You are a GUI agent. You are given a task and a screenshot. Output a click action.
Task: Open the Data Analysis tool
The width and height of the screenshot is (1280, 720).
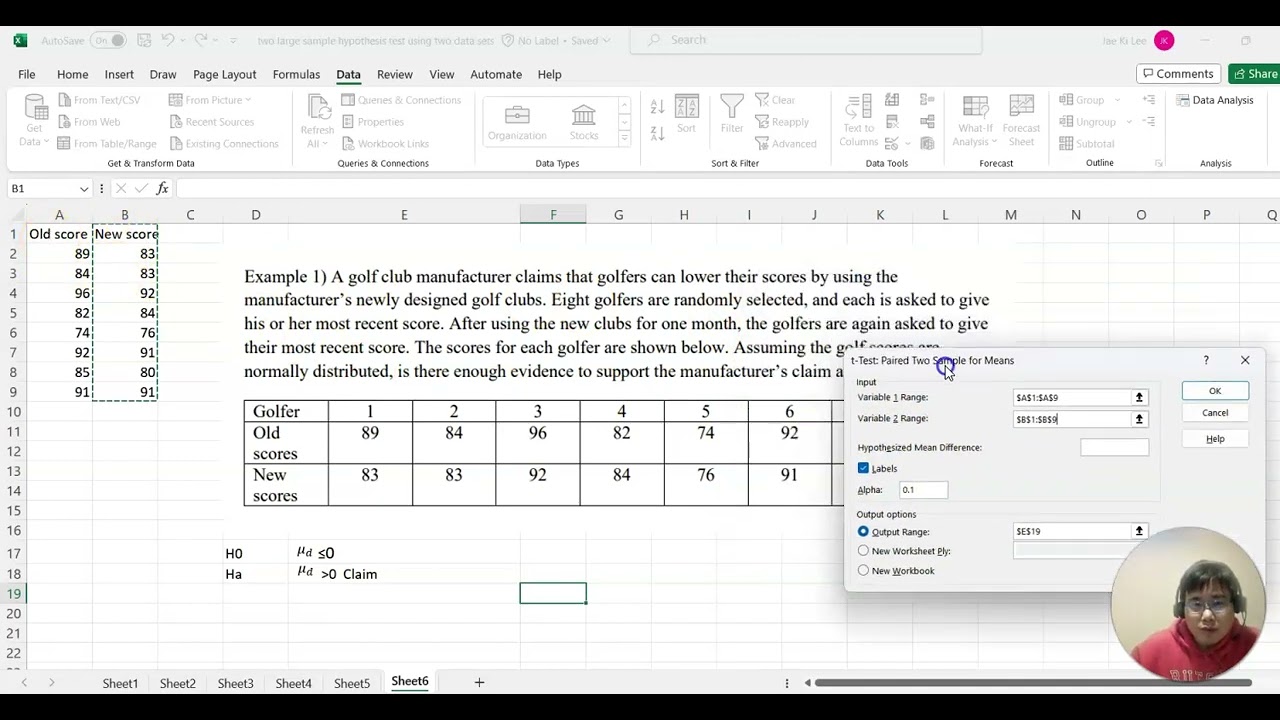pos(1215,100)
